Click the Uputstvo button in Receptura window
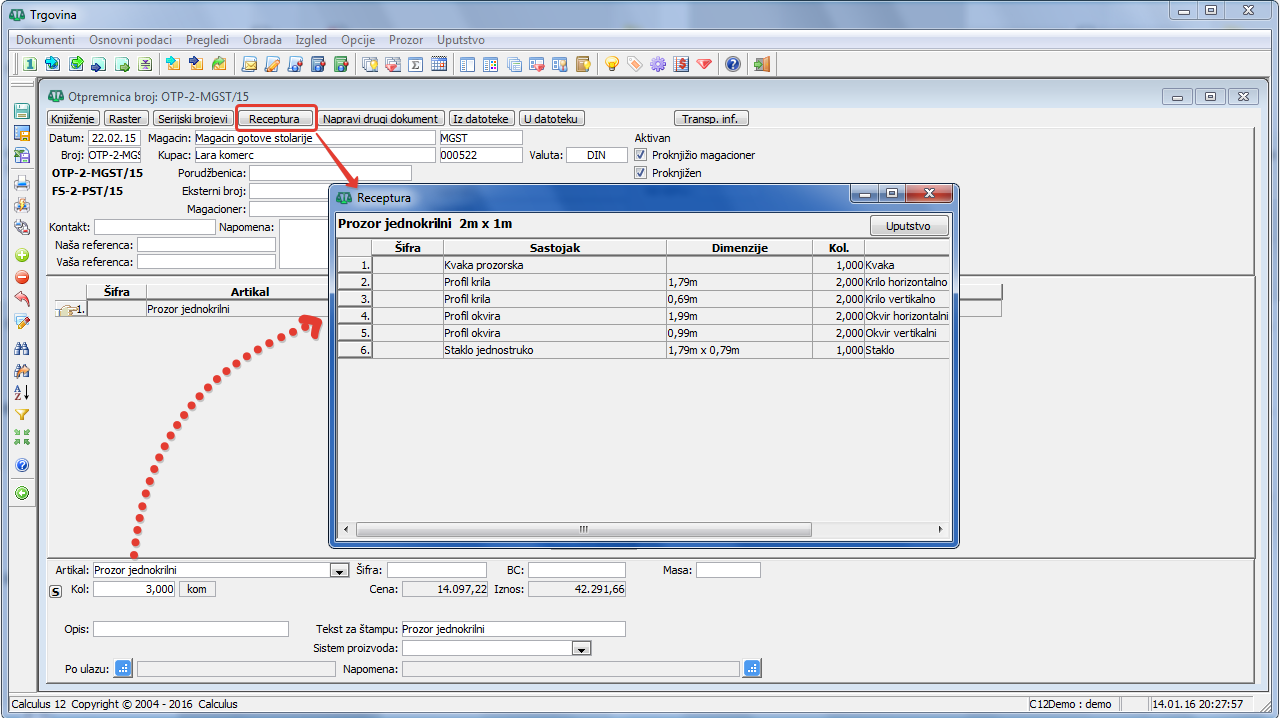The image size is (1280, 718). point(908,226)
